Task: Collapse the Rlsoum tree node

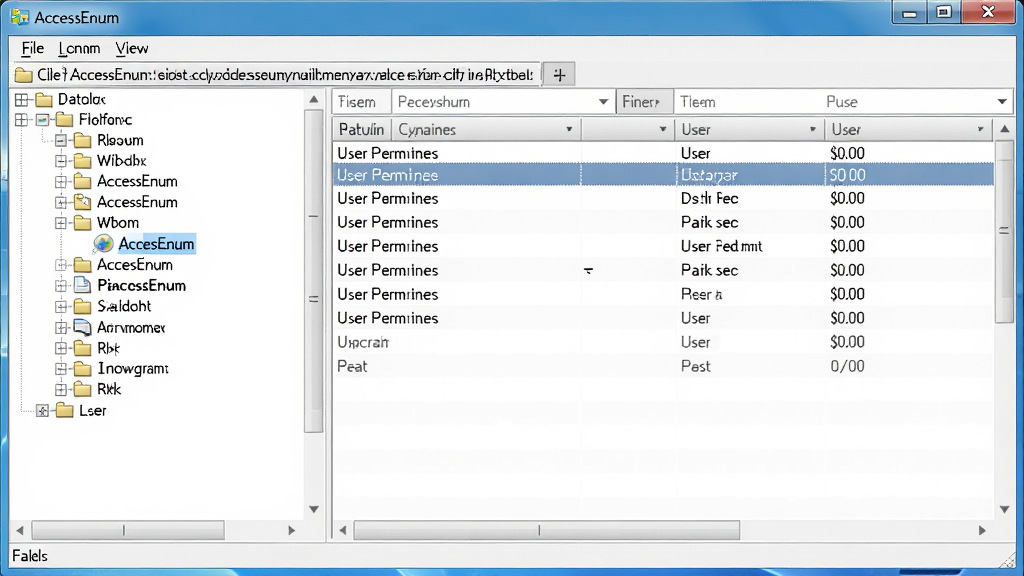Action: tap(61, 140)
